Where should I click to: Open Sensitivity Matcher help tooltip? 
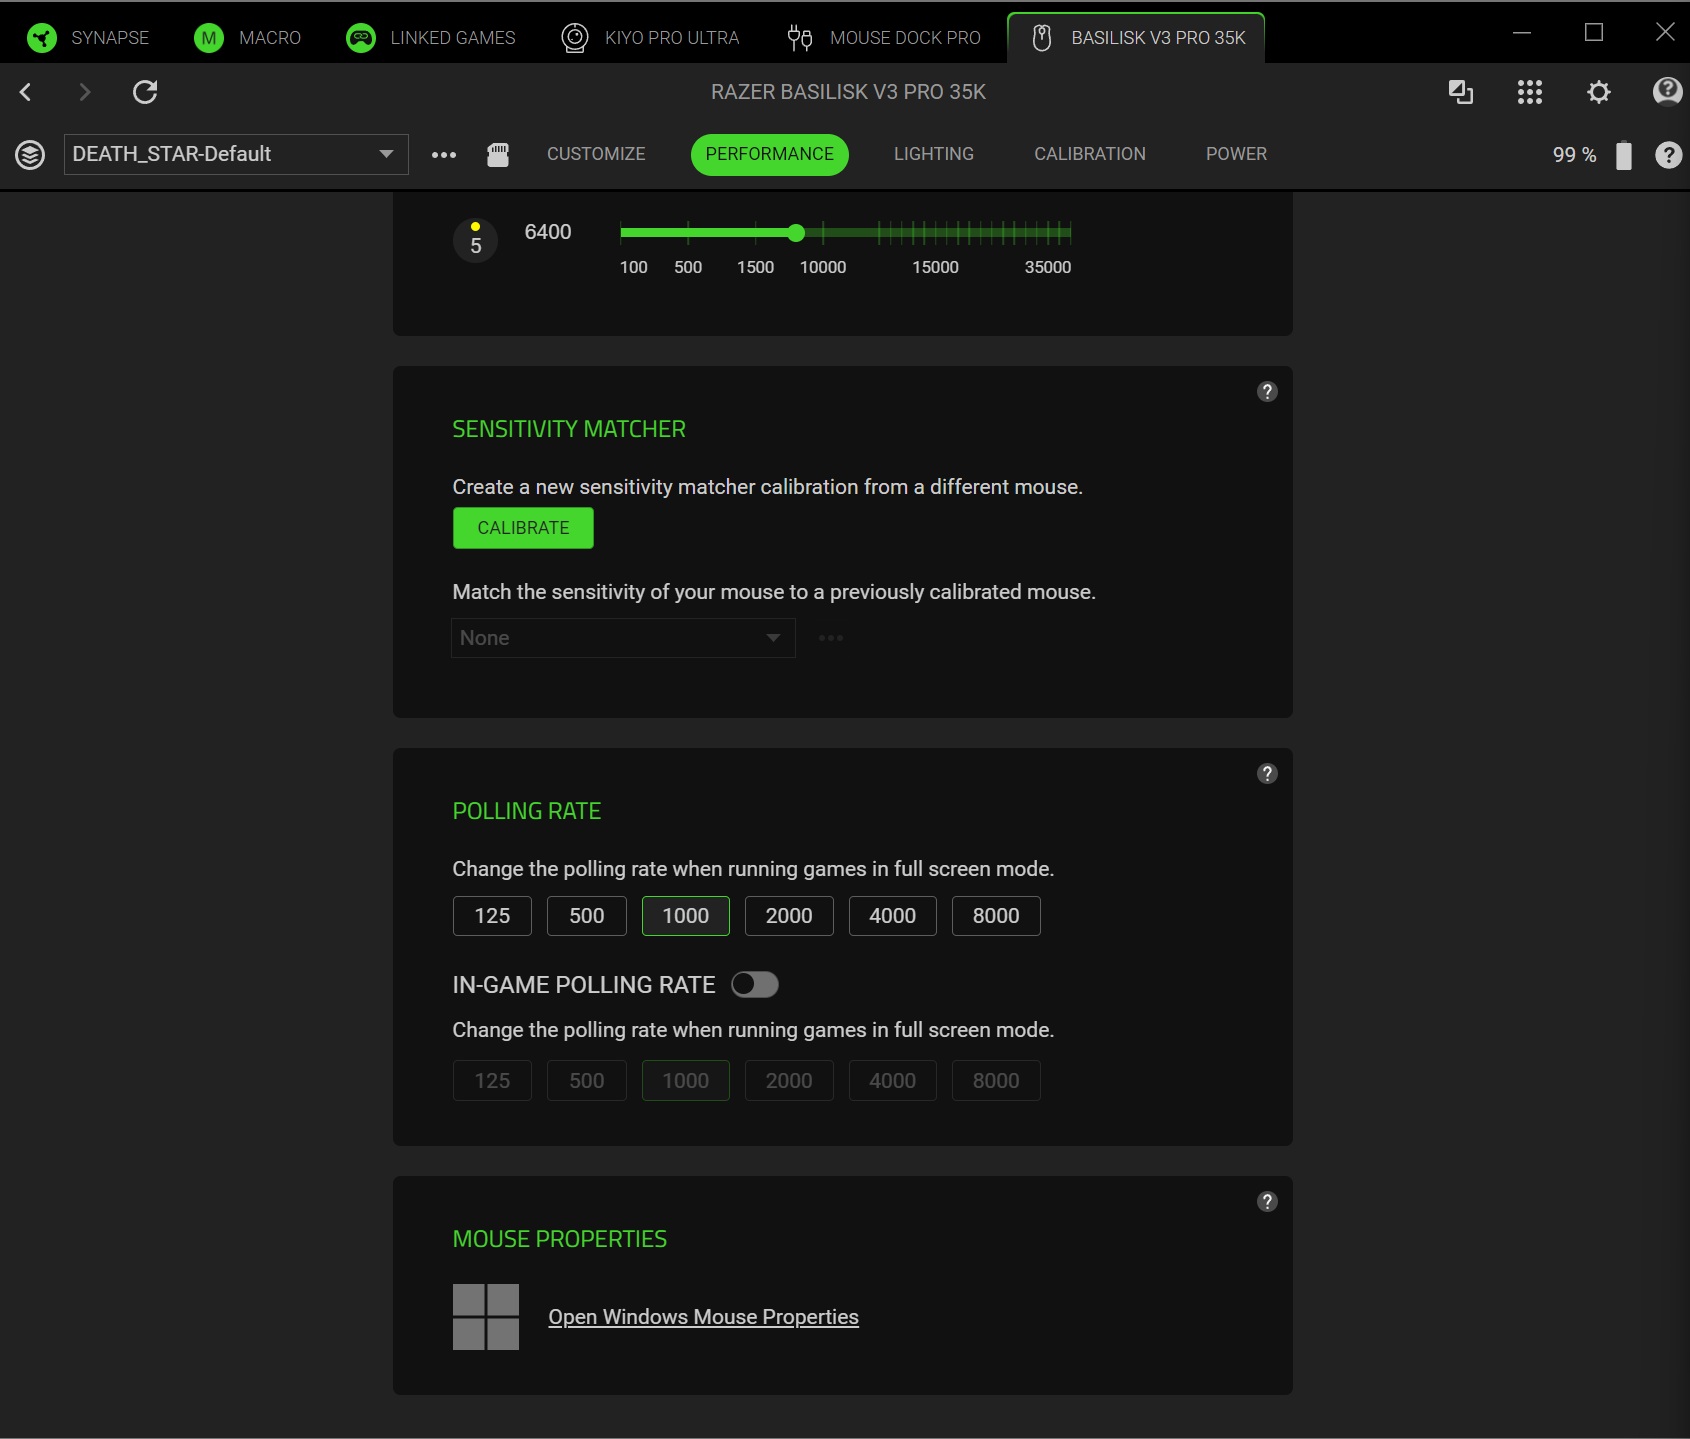pyautogui.click(x=1267, y=392)
